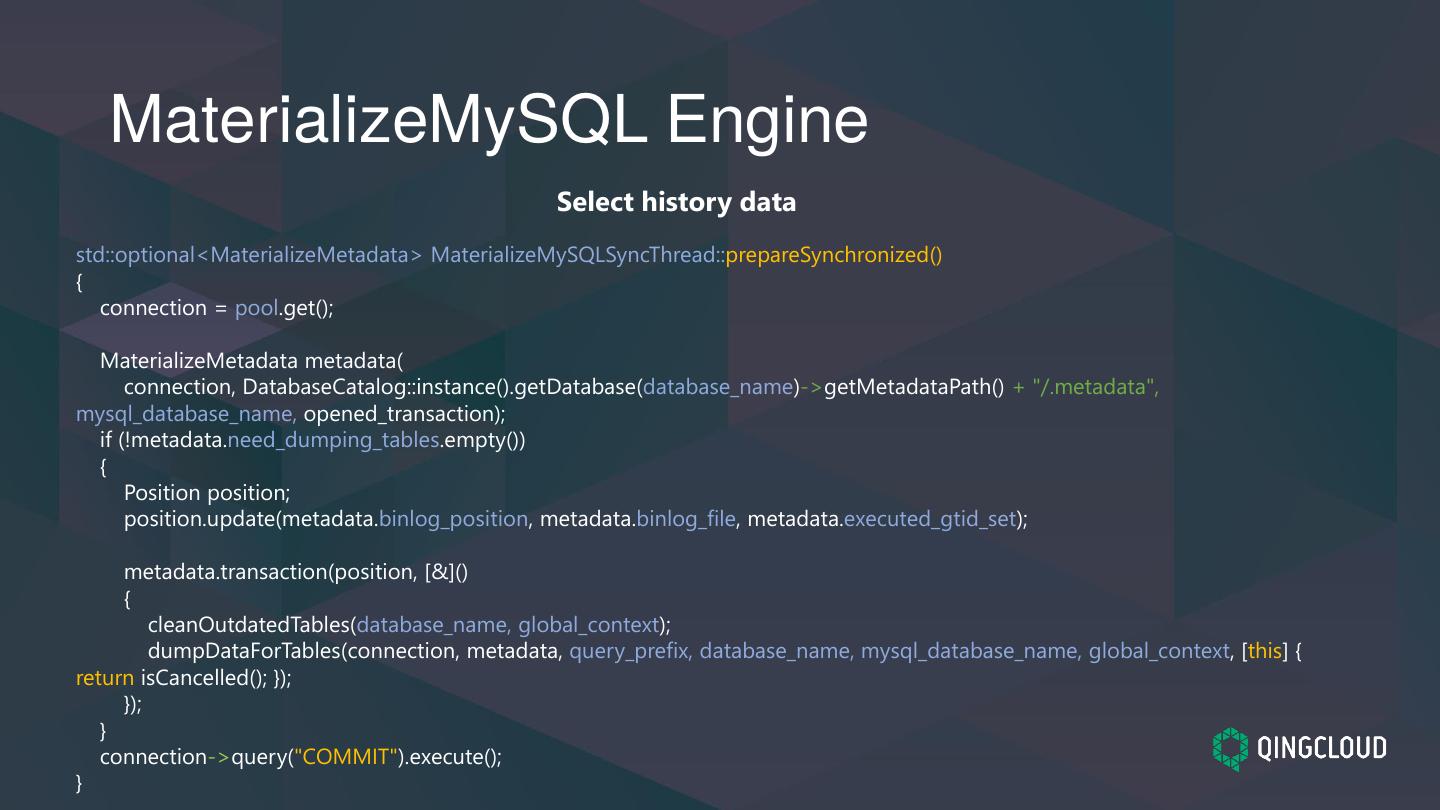Image resolution: width=1440 pixels, height=810 pixels.
Task: Click the "getMetadataPath()" call
Action: coord(914,387)
